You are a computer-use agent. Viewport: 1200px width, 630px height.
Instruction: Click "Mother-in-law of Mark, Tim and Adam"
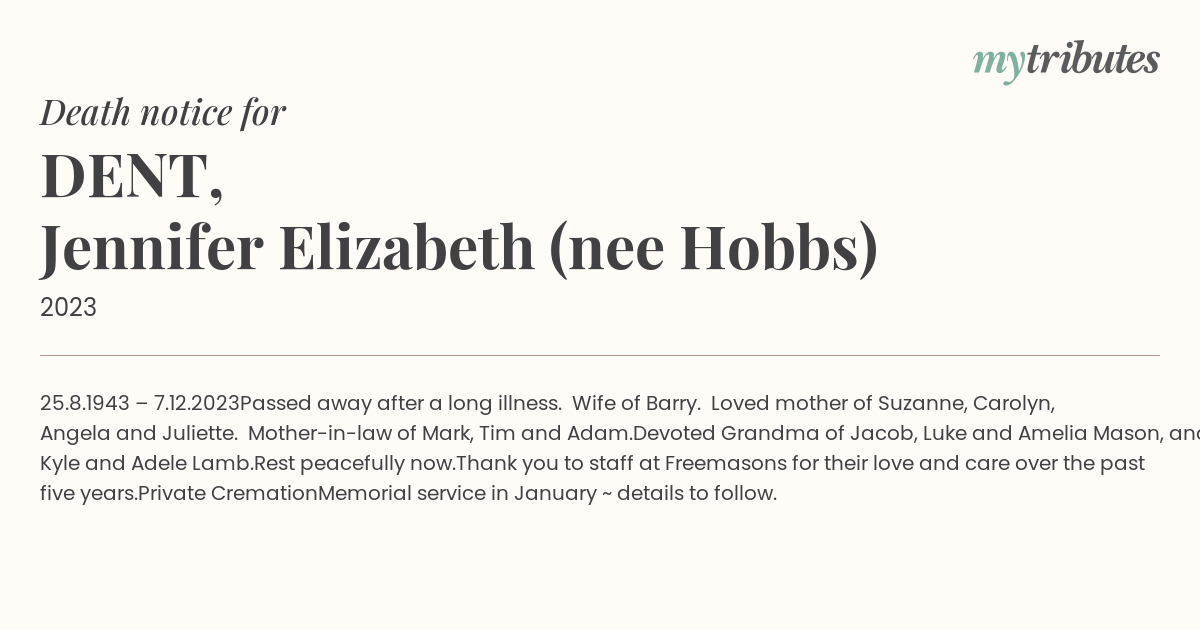point(440,434)
